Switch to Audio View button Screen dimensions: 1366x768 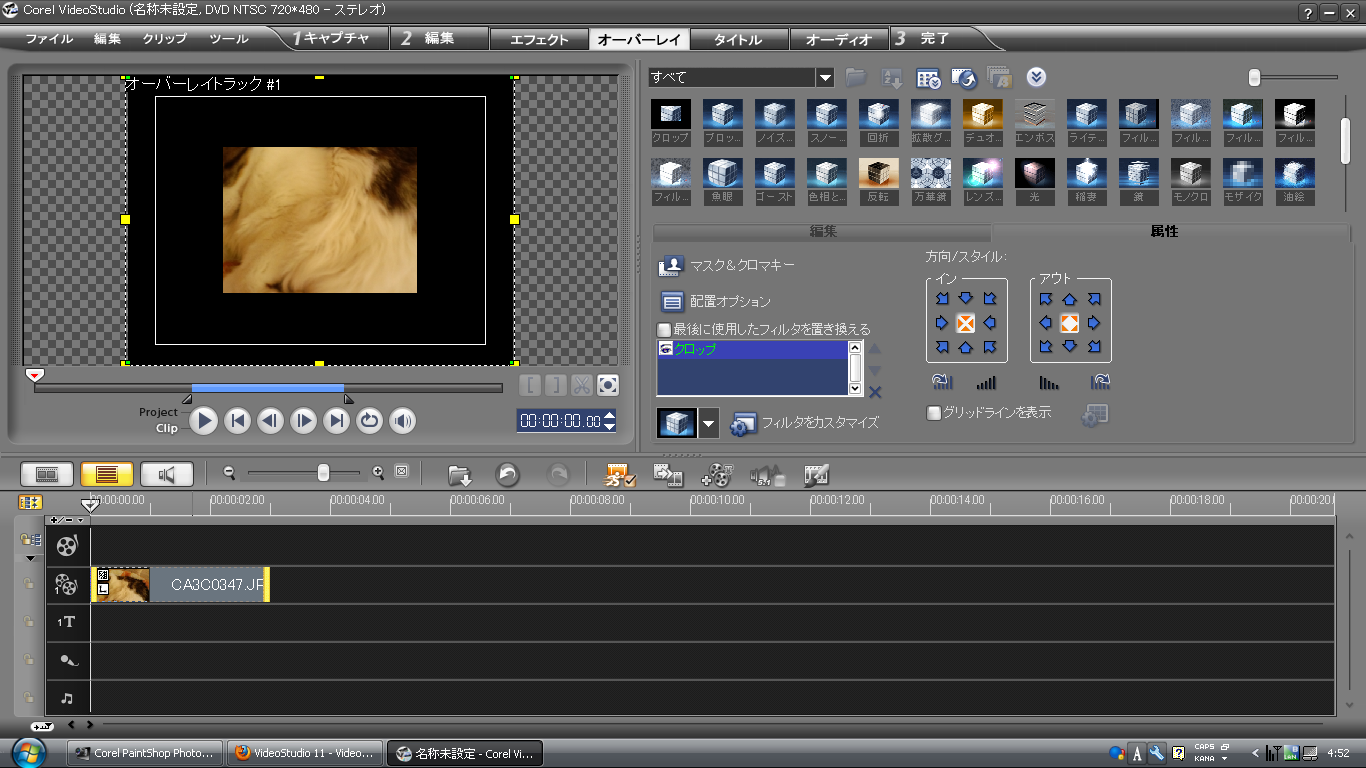(166, 475)
